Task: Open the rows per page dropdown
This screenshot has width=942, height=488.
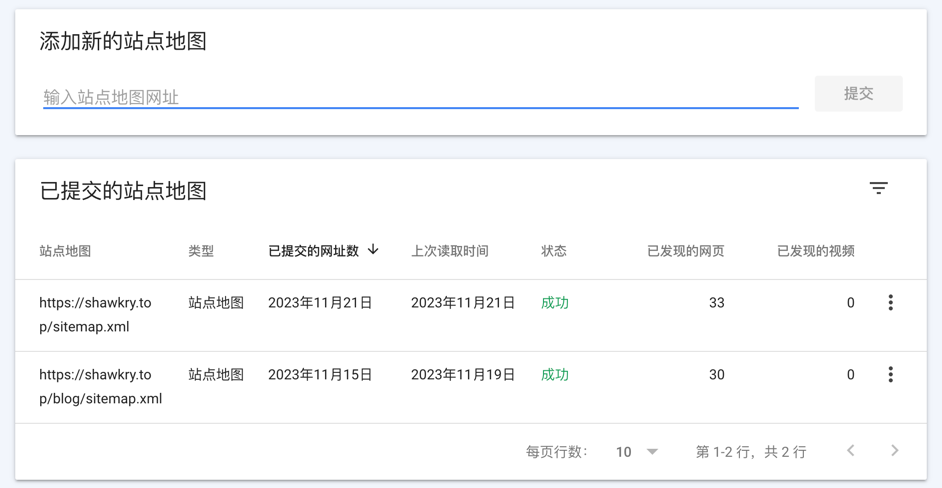Action: tap(637, 452)
